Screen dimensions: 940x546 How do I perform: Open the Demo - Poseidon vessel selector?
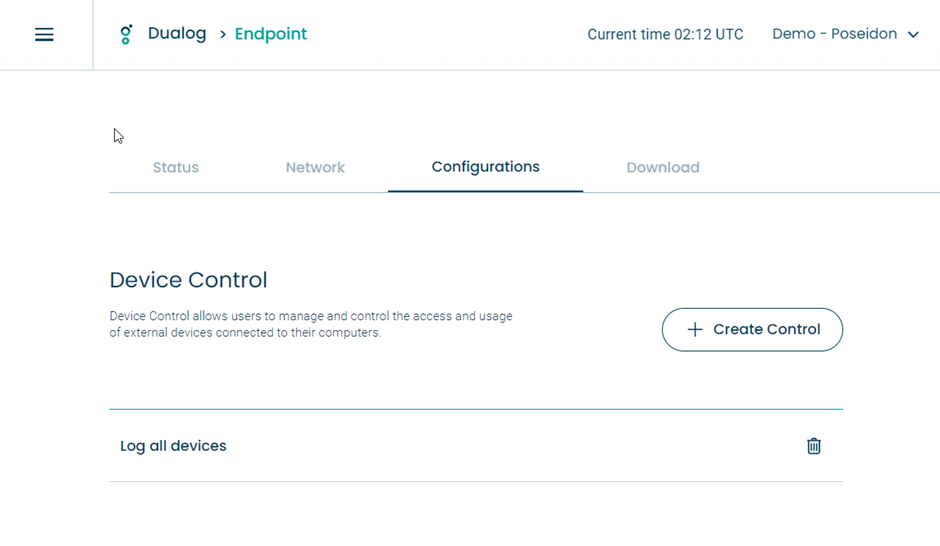[x=845, y=34]
